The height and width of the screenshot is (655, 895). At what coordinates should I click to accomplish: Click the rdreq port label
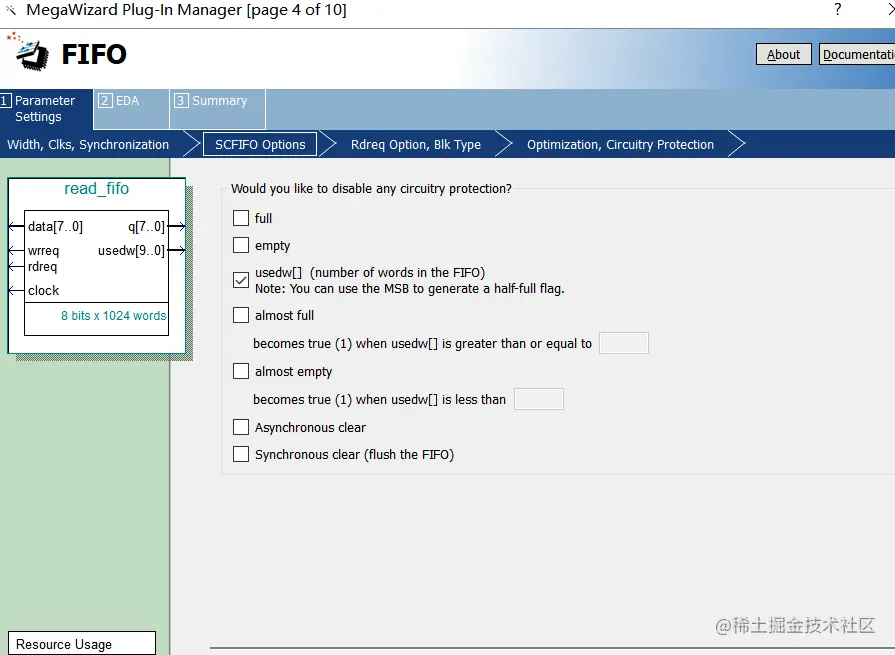click(42, 266)
